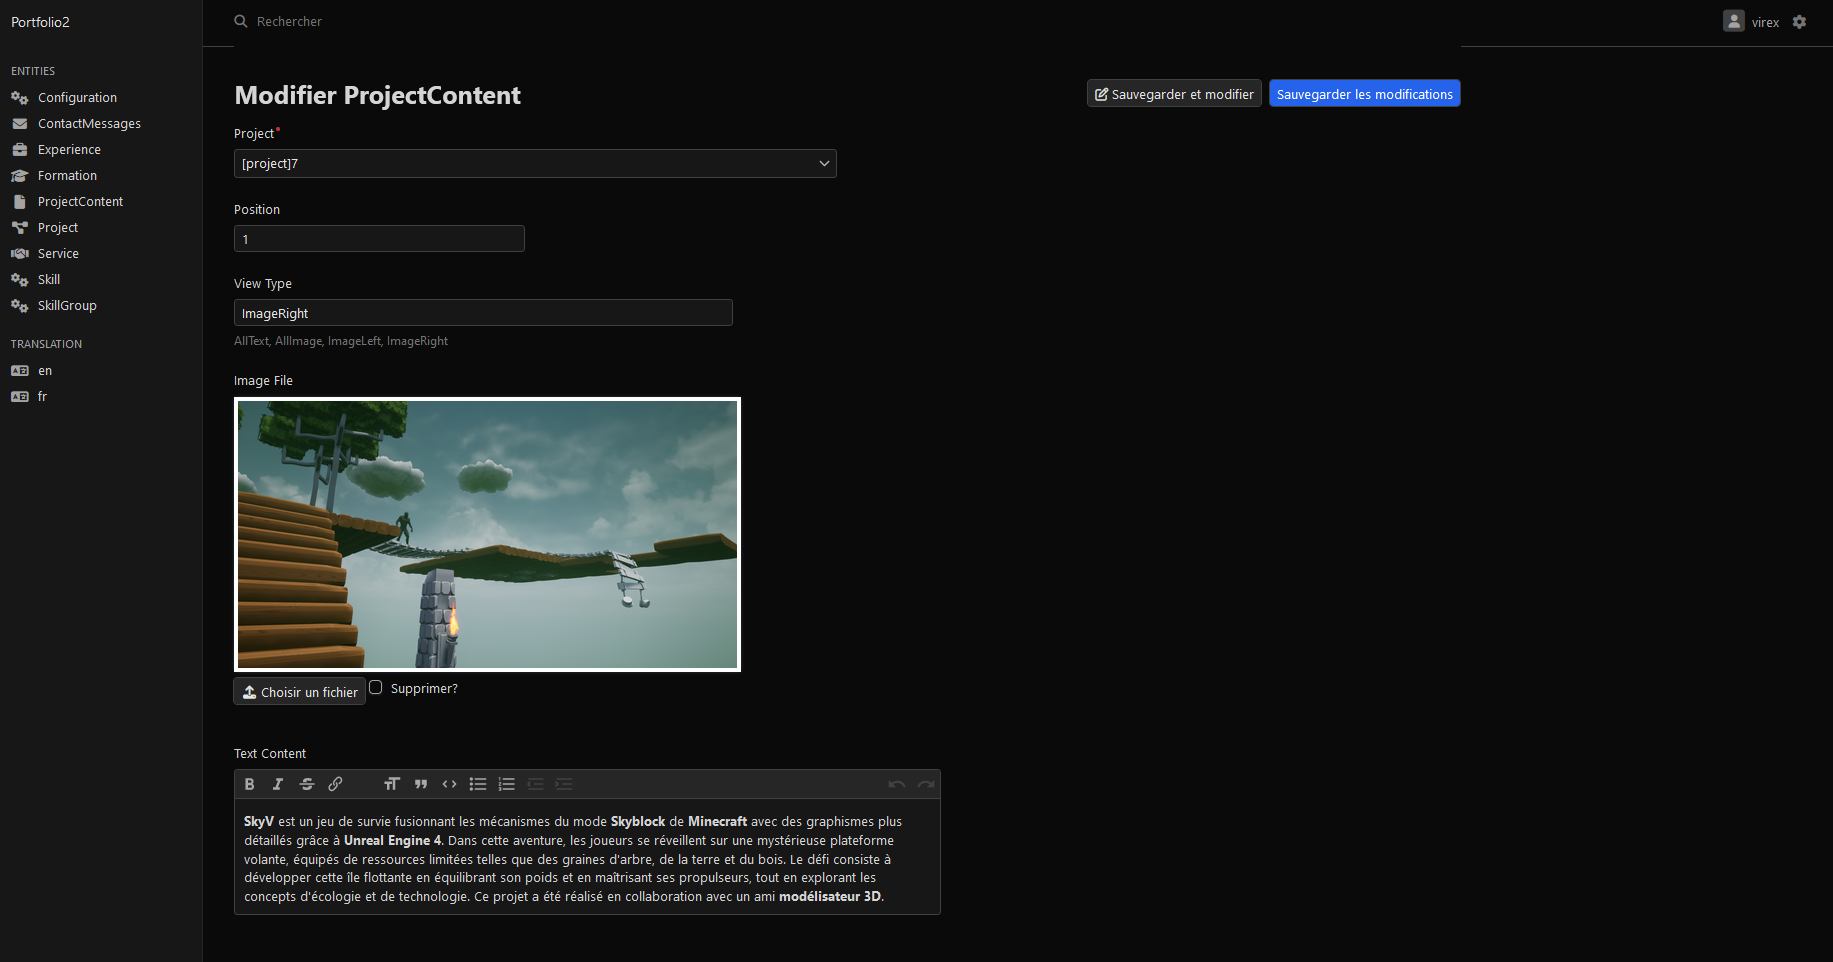This screenshot has height=962, width=1833.
Task: Toggle bold formatting in Text Content editor
Action: pos(250,784)
